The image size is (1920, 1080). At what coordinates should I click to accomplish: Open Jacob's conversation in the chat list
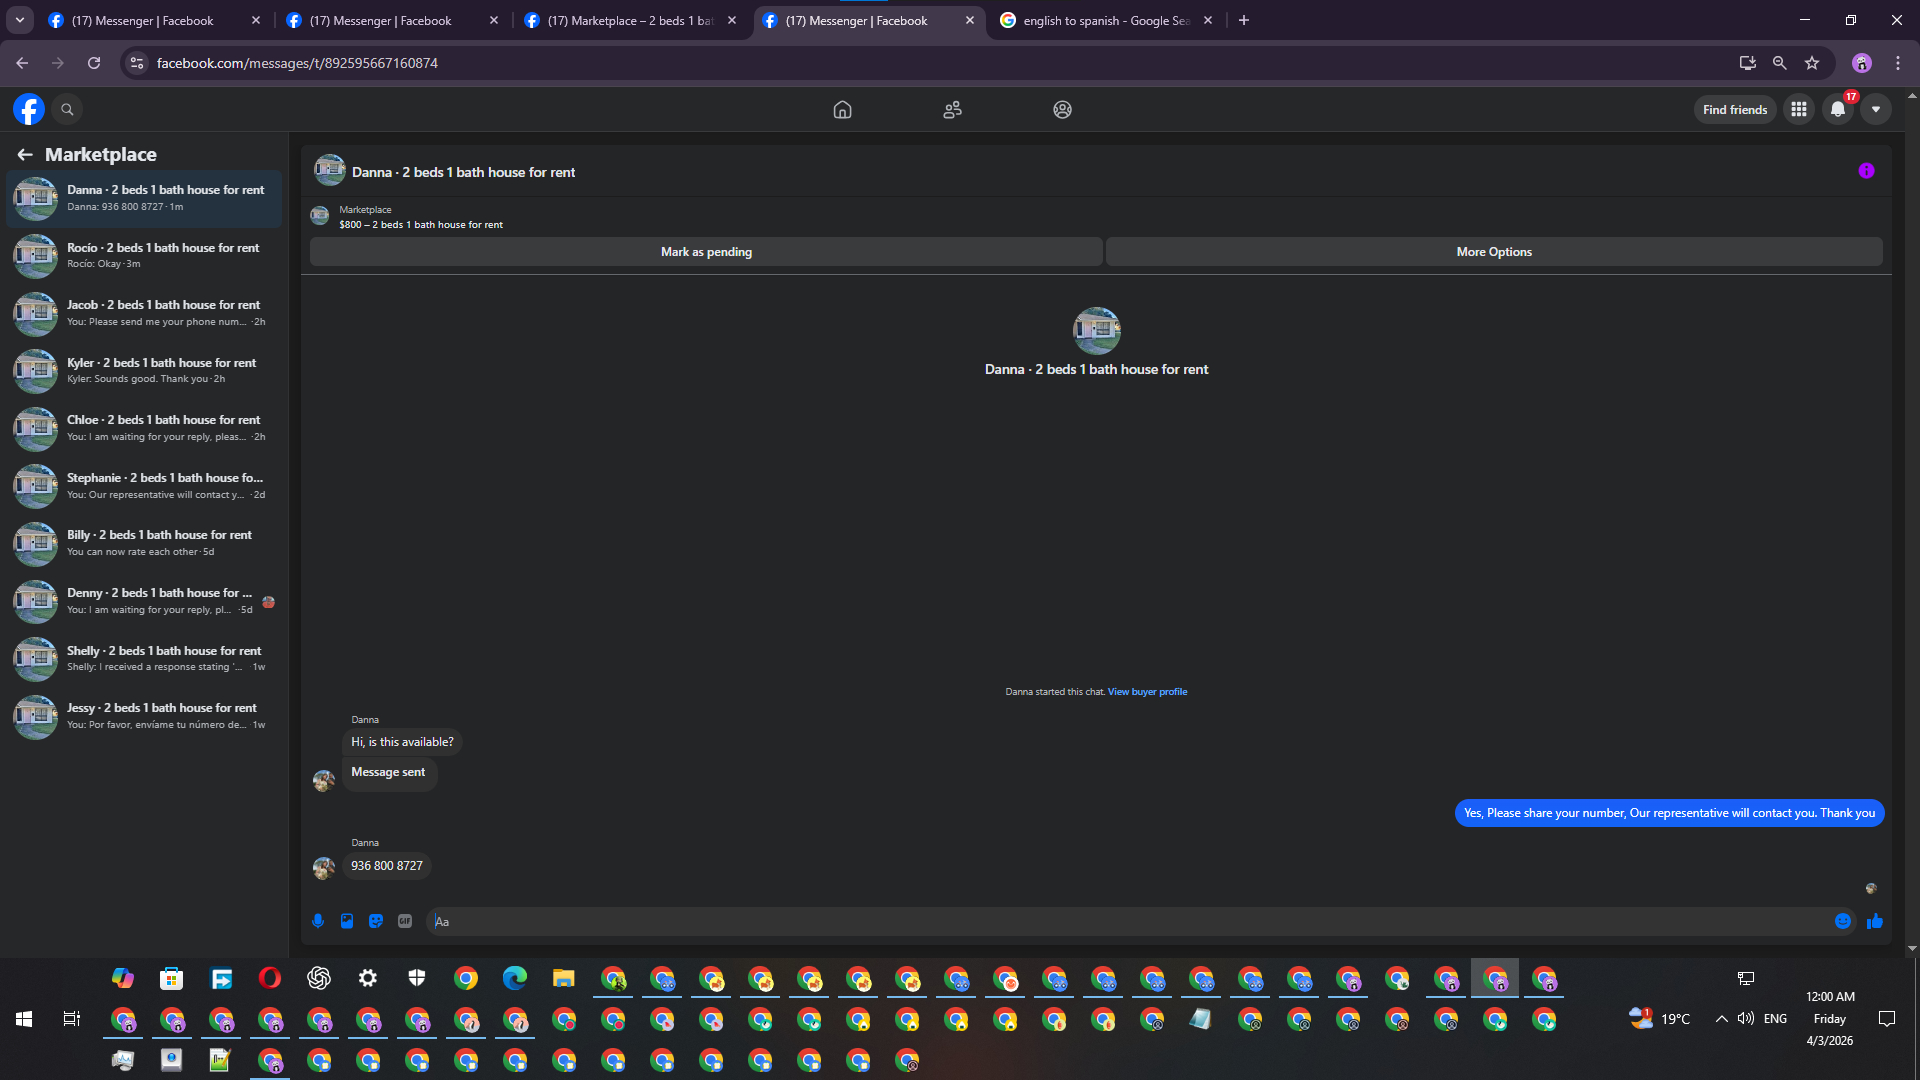(144, 313)
